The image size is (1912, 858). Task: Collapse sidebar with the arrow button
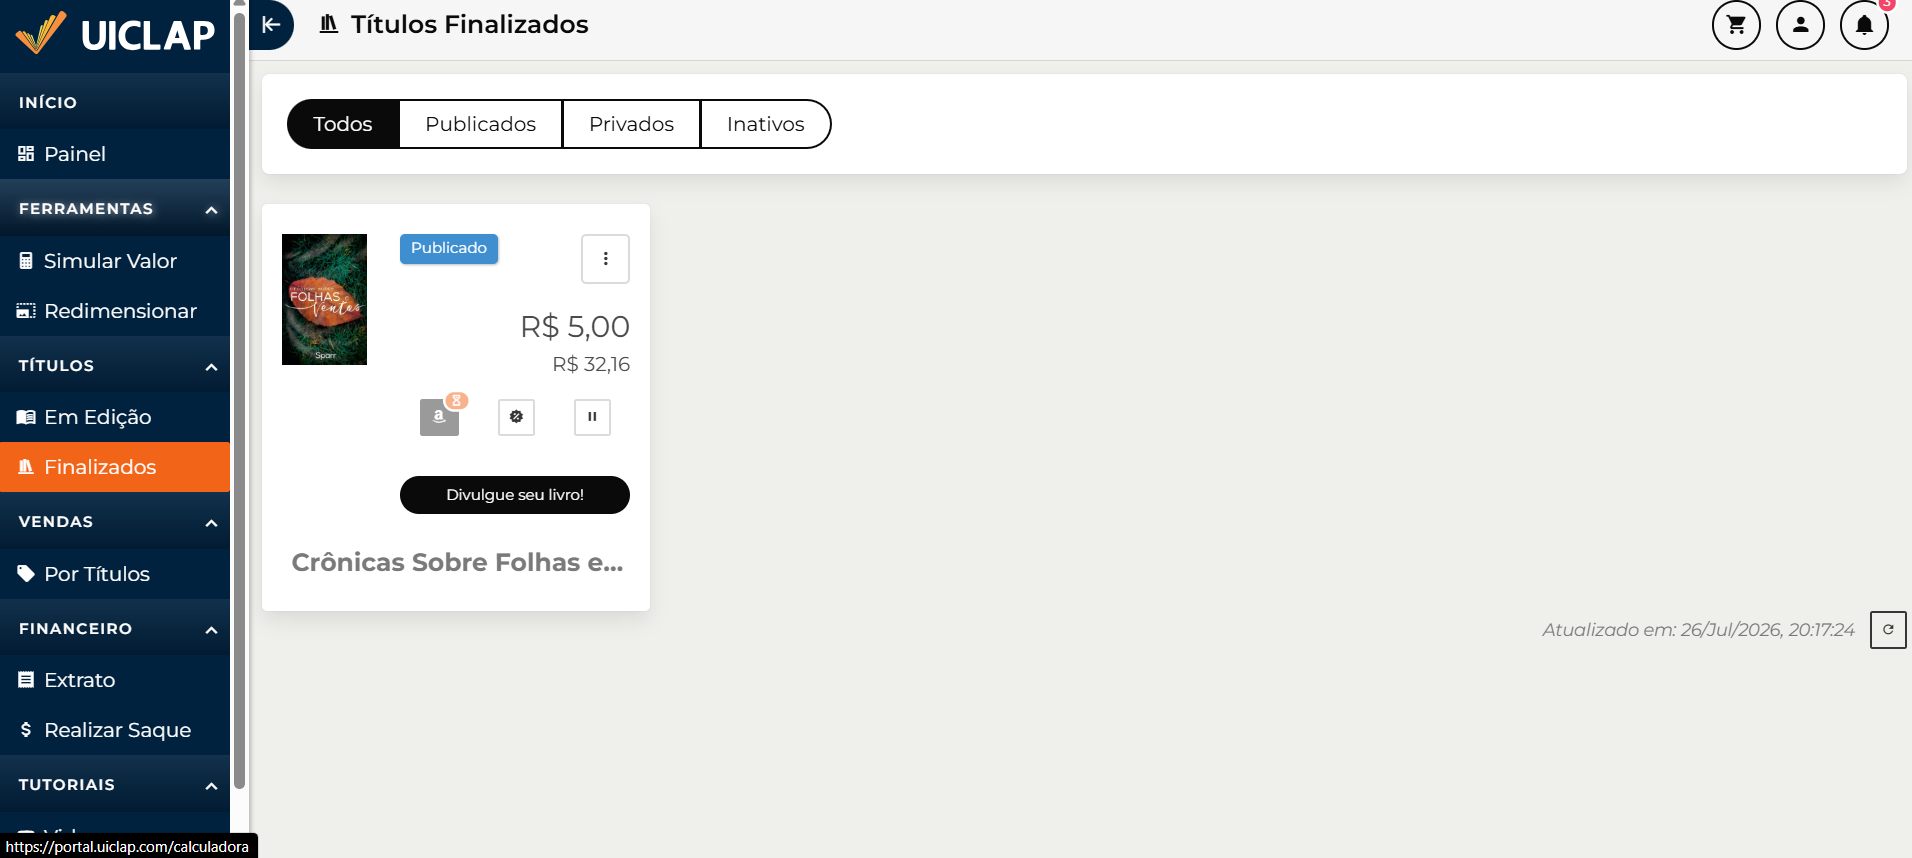click(x=271, y=25)
